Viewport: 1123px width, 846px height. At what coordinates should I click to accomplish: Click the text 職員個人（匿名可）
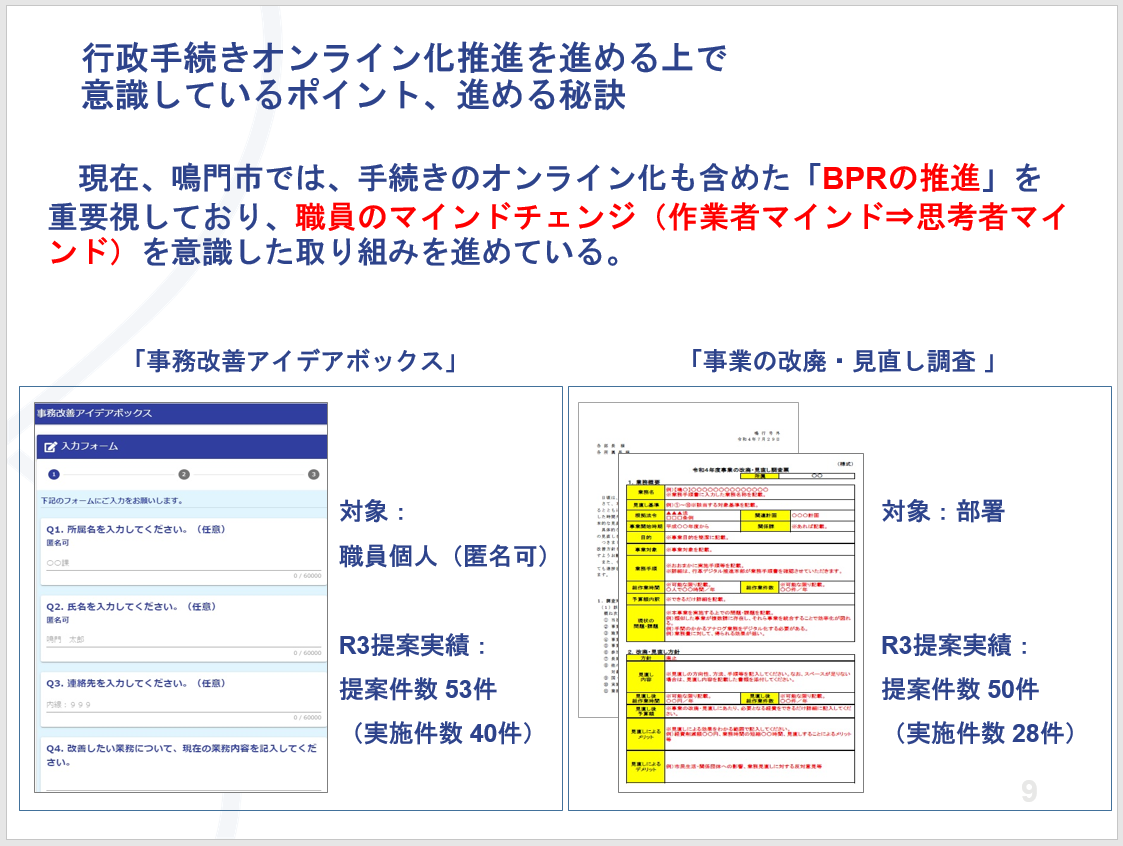click(445, 556)
